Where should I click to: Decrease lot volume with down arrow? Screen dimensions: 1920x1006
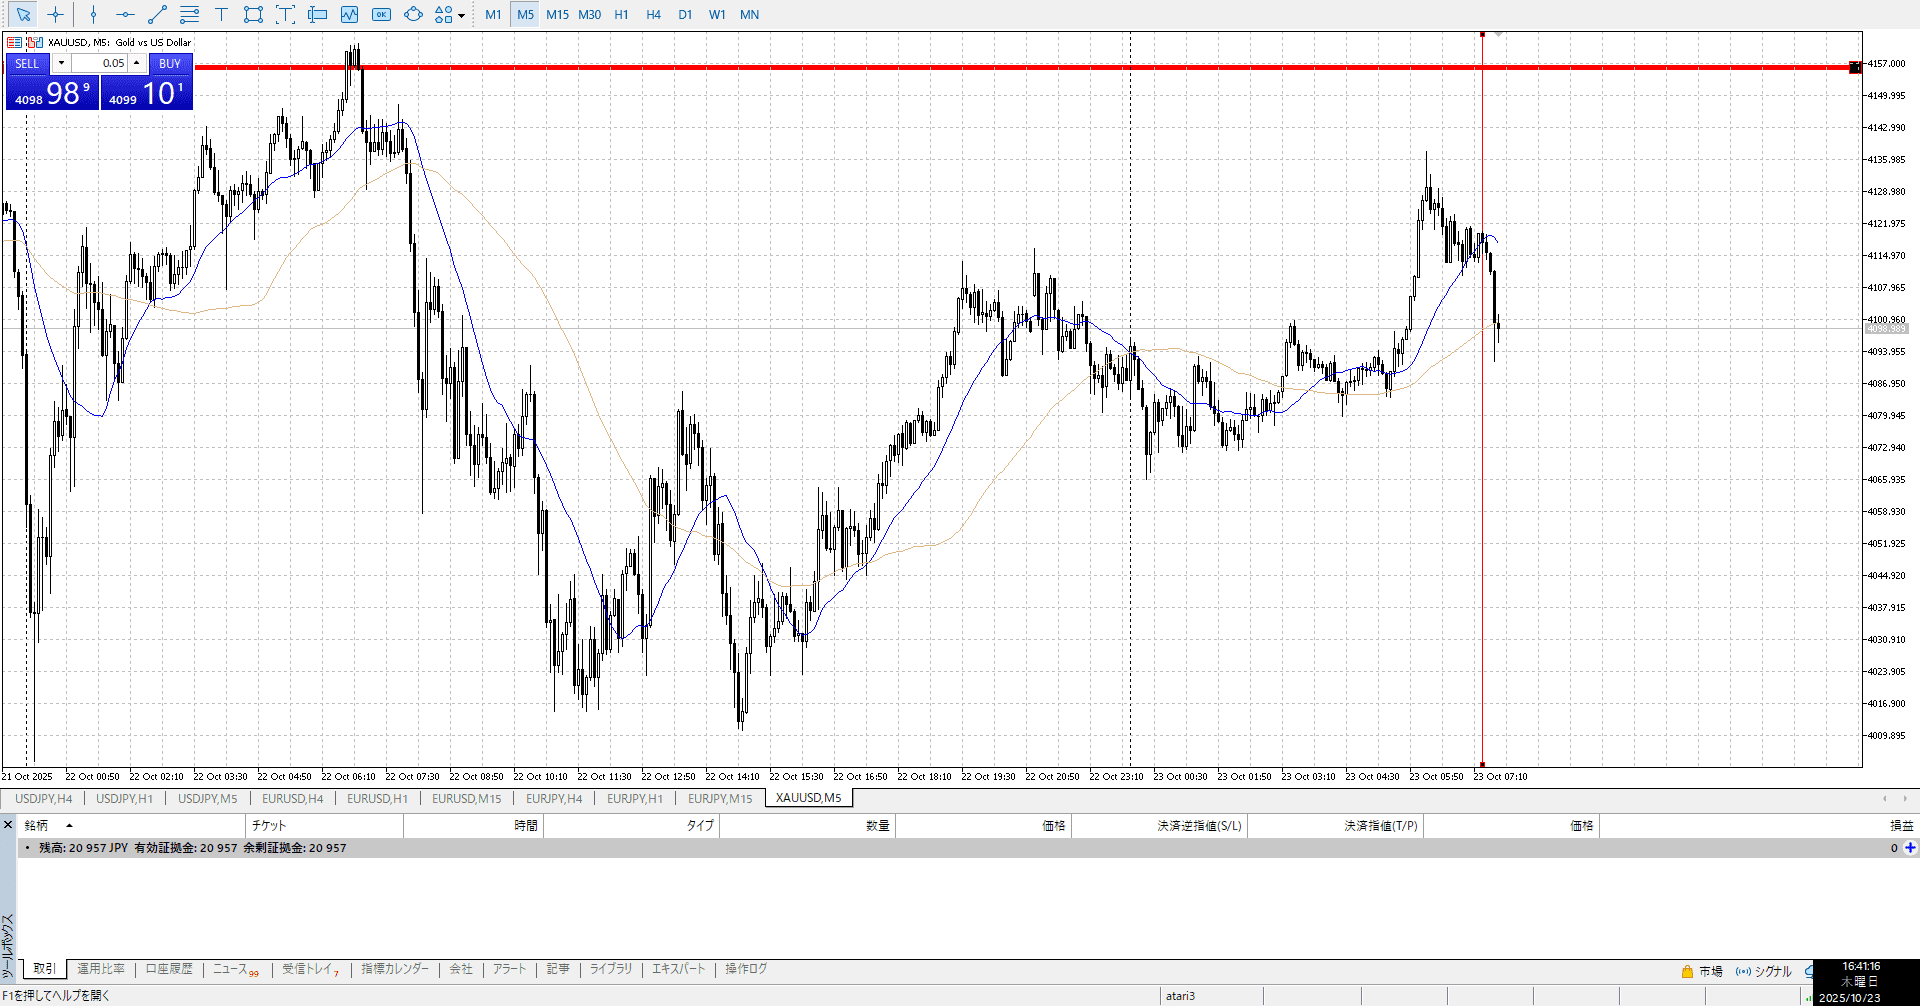pyautogui.click(x=61, y=63)
